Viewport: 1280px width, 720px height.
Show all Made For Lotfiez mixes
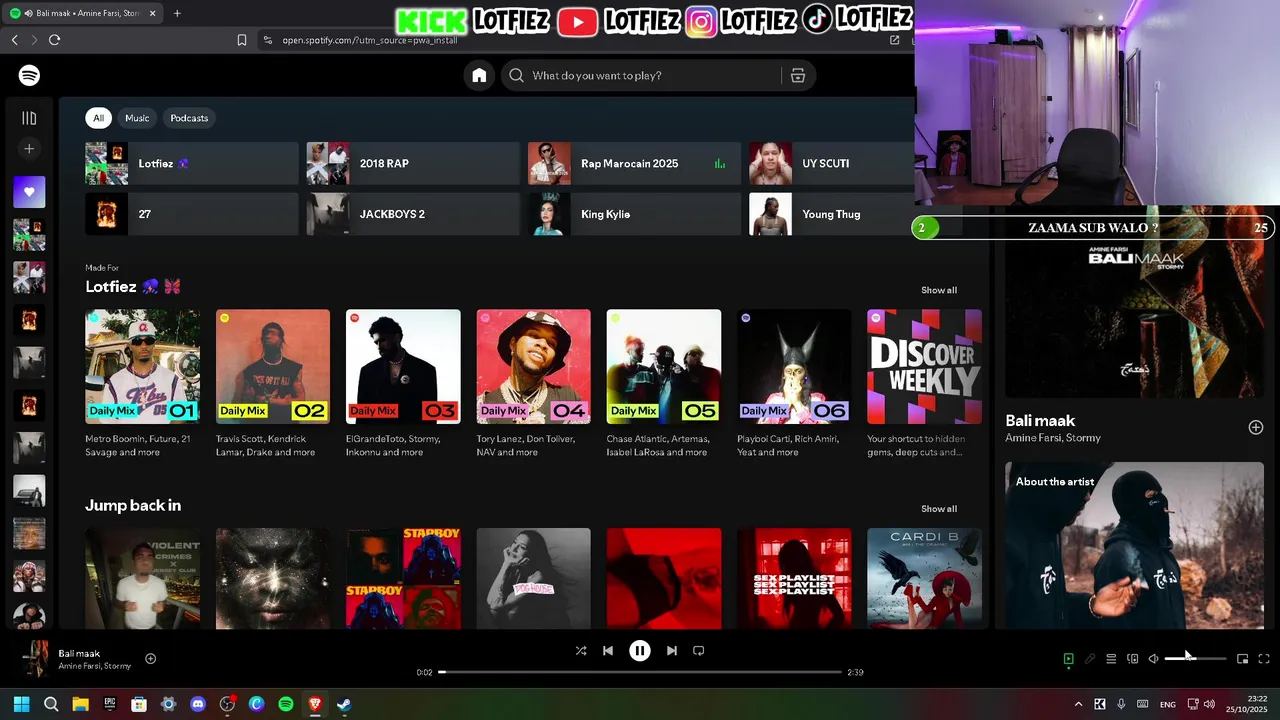939,290
